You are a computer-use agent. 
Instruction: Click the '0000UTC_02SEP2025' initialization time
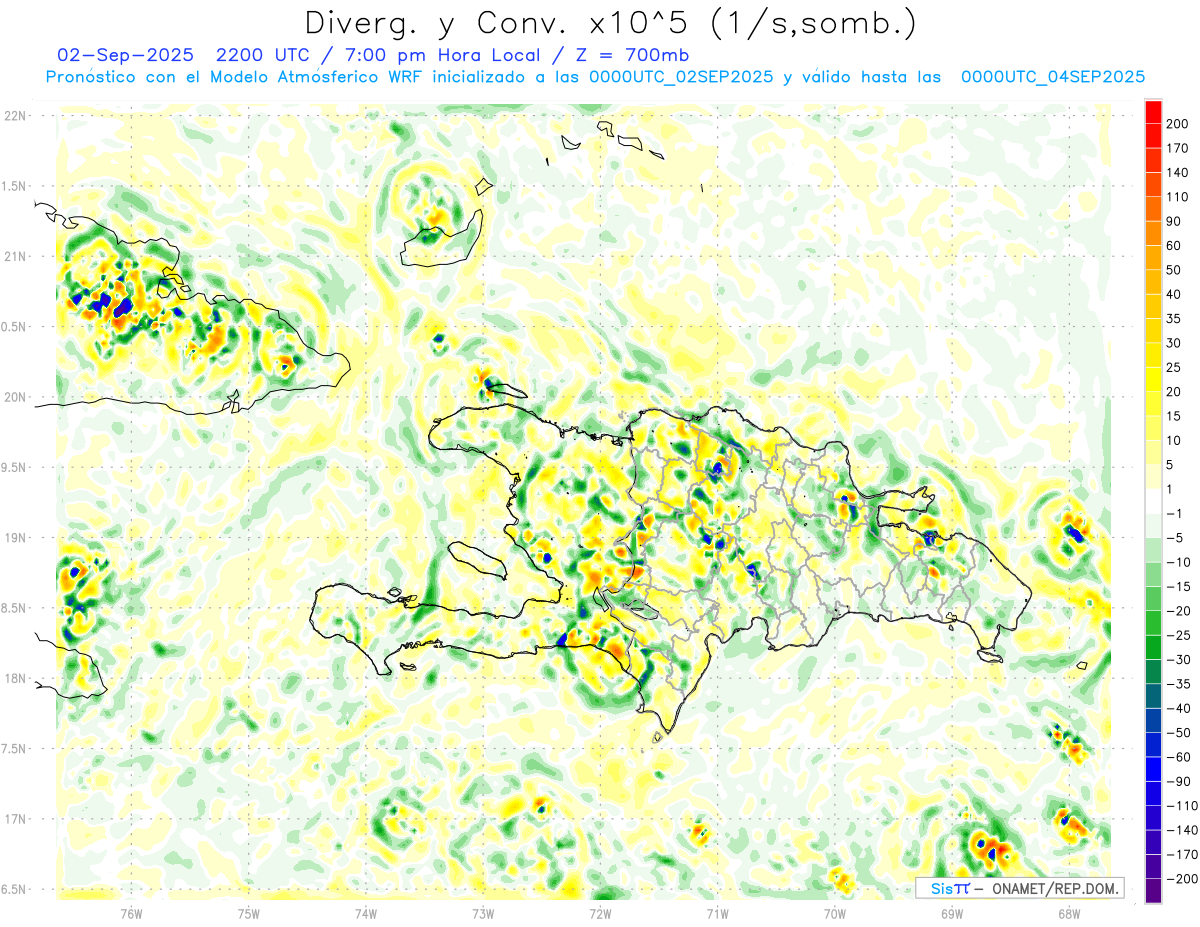682,77
